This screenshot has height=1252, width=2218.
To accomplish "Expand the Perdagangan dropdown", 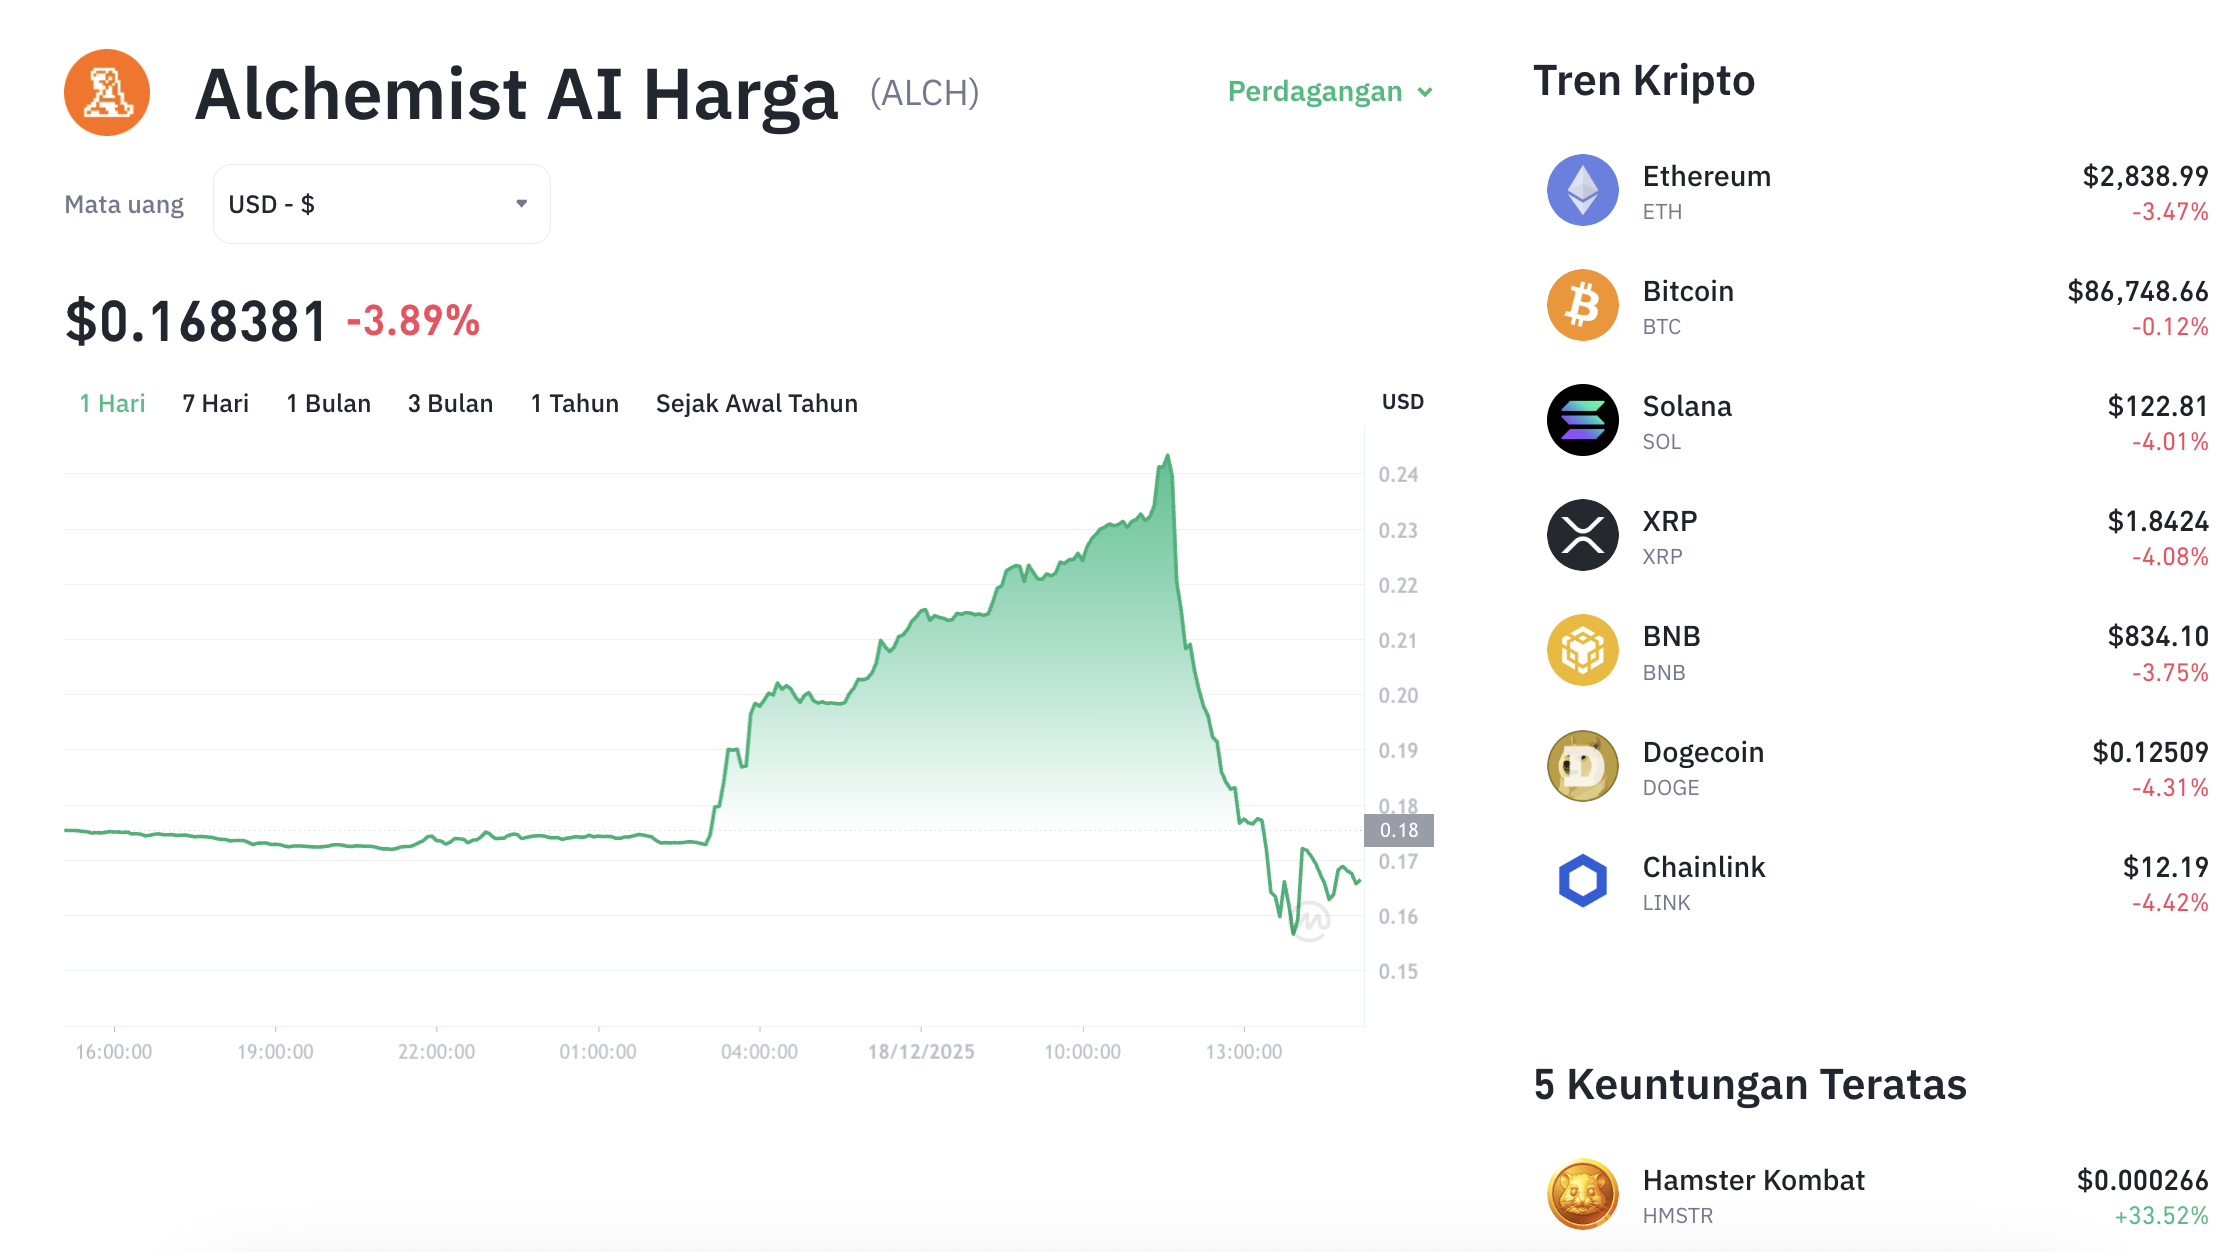I will [x=1330, y=91].
